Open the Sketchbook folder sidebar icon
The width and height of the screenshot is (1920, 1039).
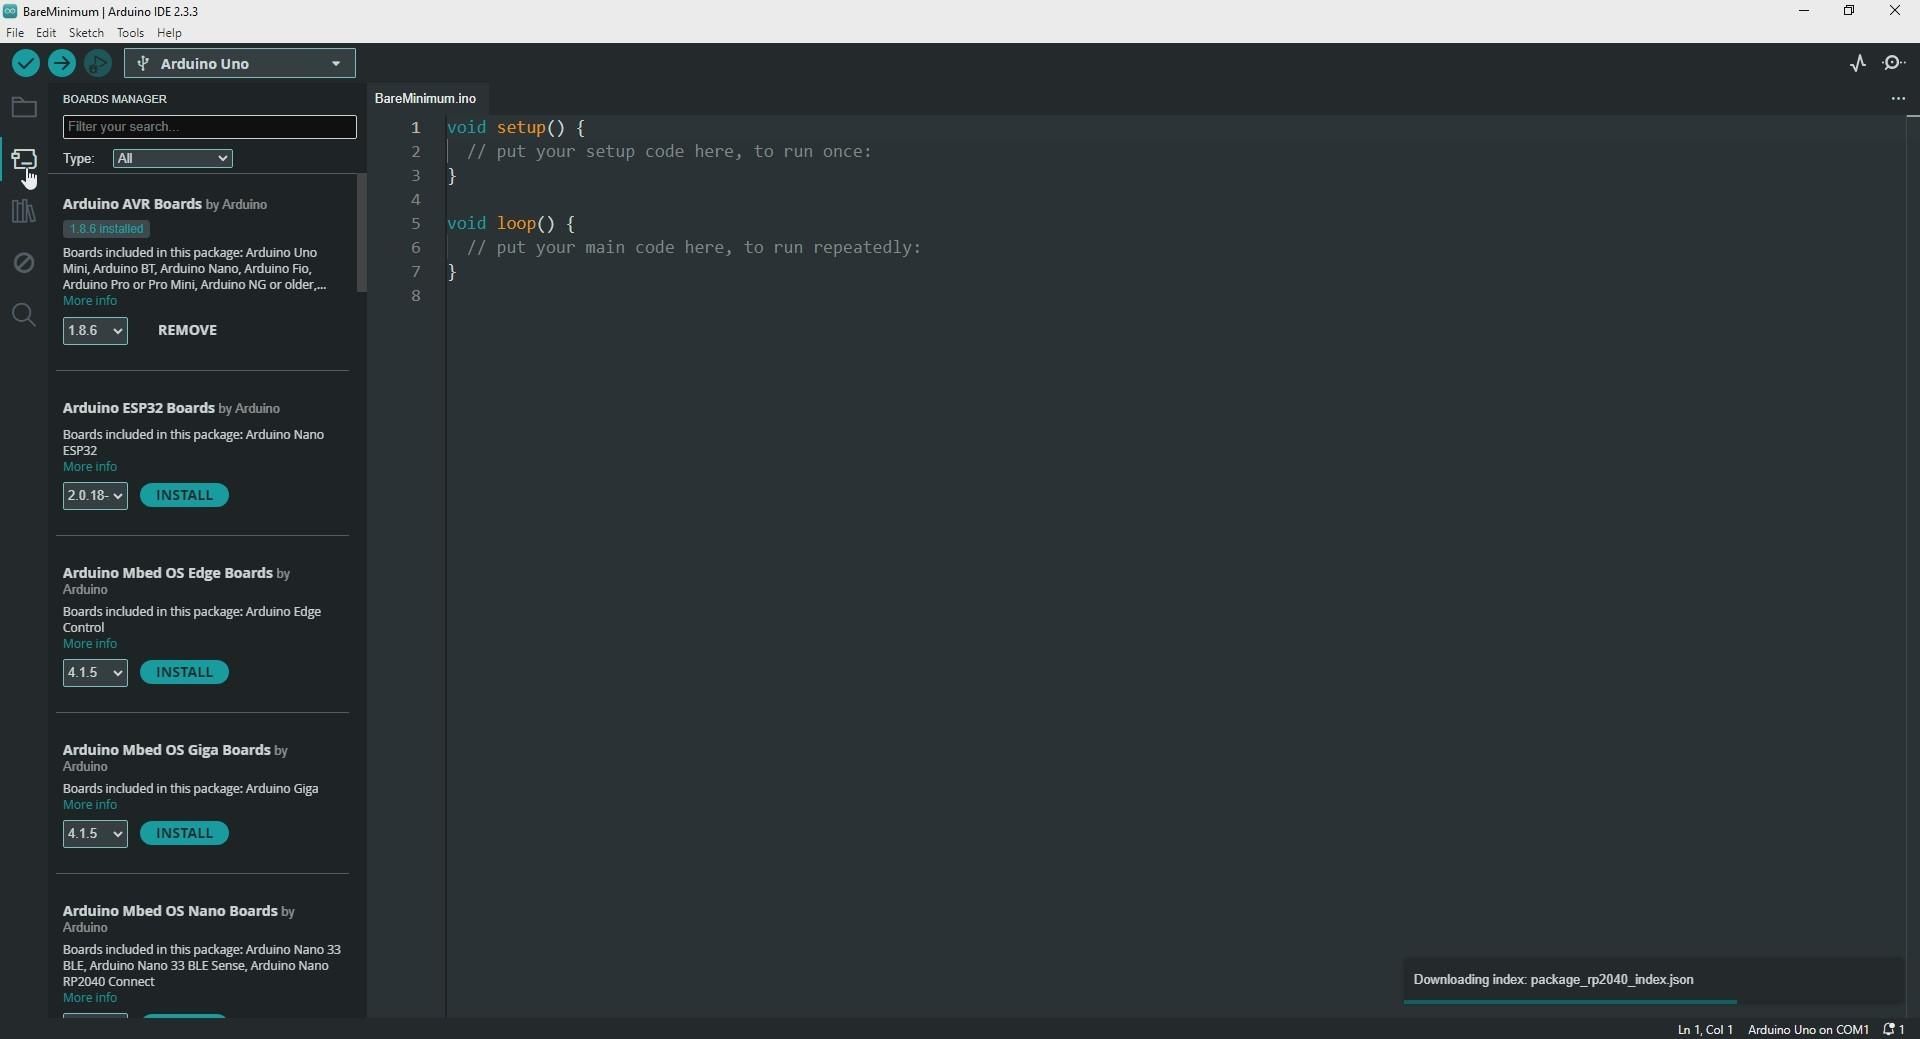24,108
